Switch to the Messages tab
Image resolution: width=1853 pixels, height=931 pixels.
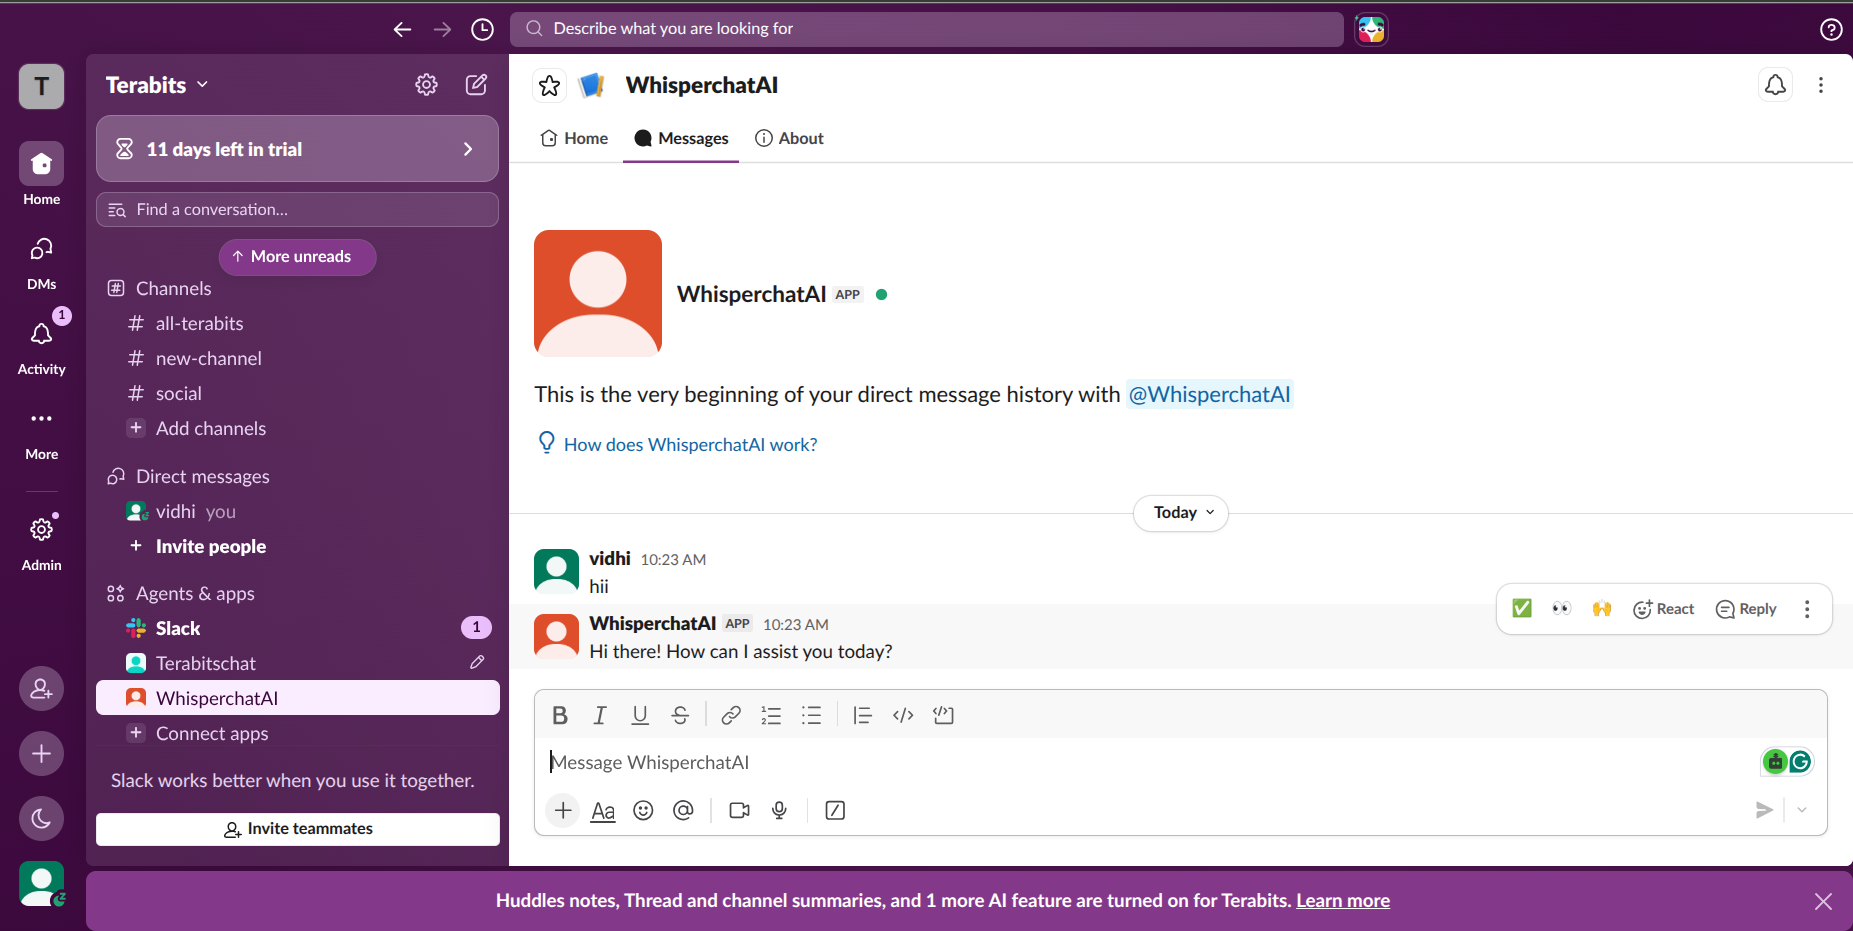coord(681,138)
